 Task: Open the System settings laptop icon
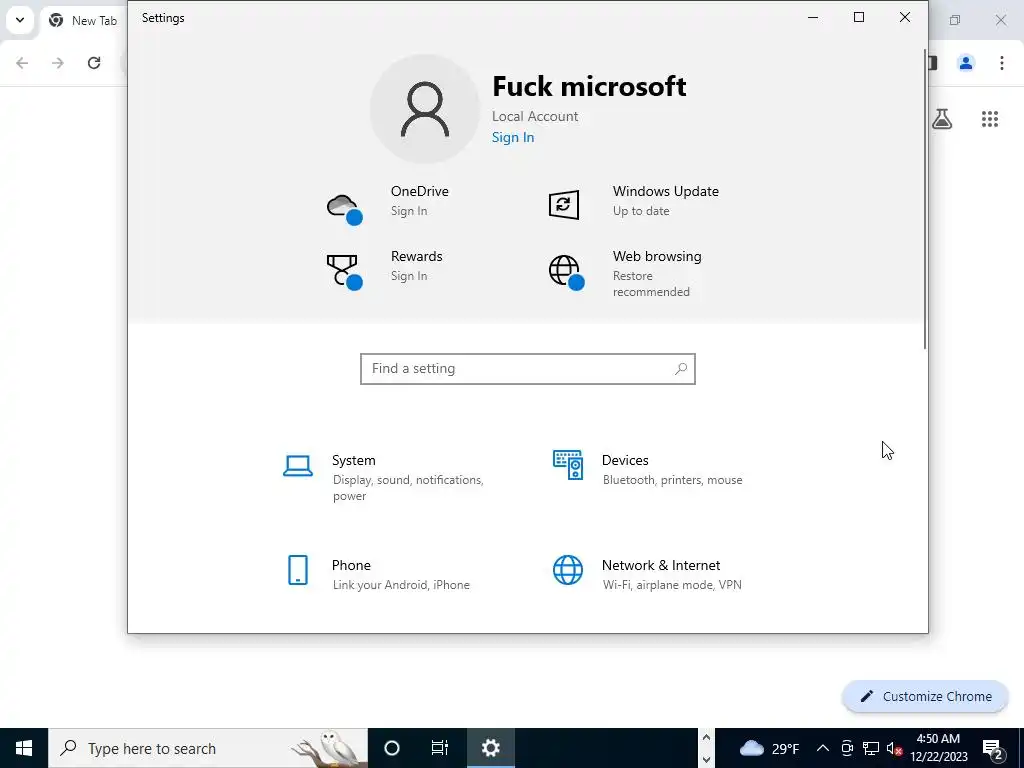coord(298,466)
